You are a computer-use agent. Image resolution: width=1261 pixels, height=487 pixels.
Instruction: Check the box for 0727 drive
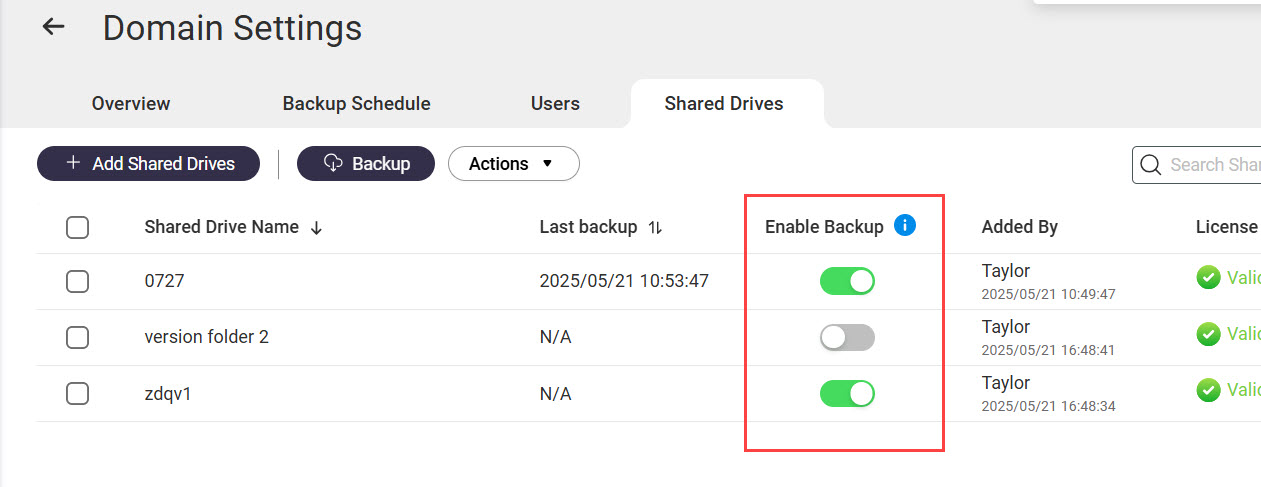click(78, 282)
